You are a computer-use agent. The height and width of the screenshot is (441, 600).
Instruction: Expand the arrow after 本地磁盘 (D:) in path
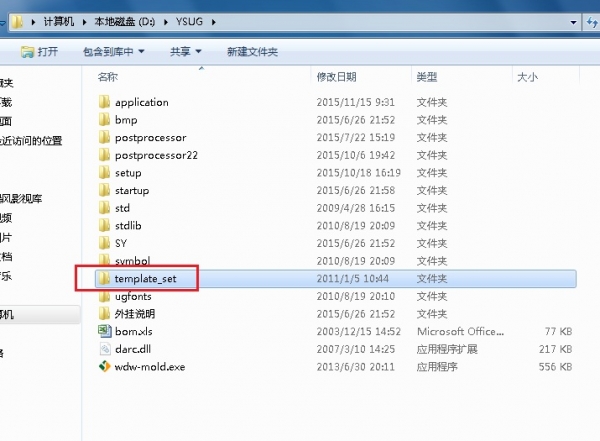click(166, 22)
